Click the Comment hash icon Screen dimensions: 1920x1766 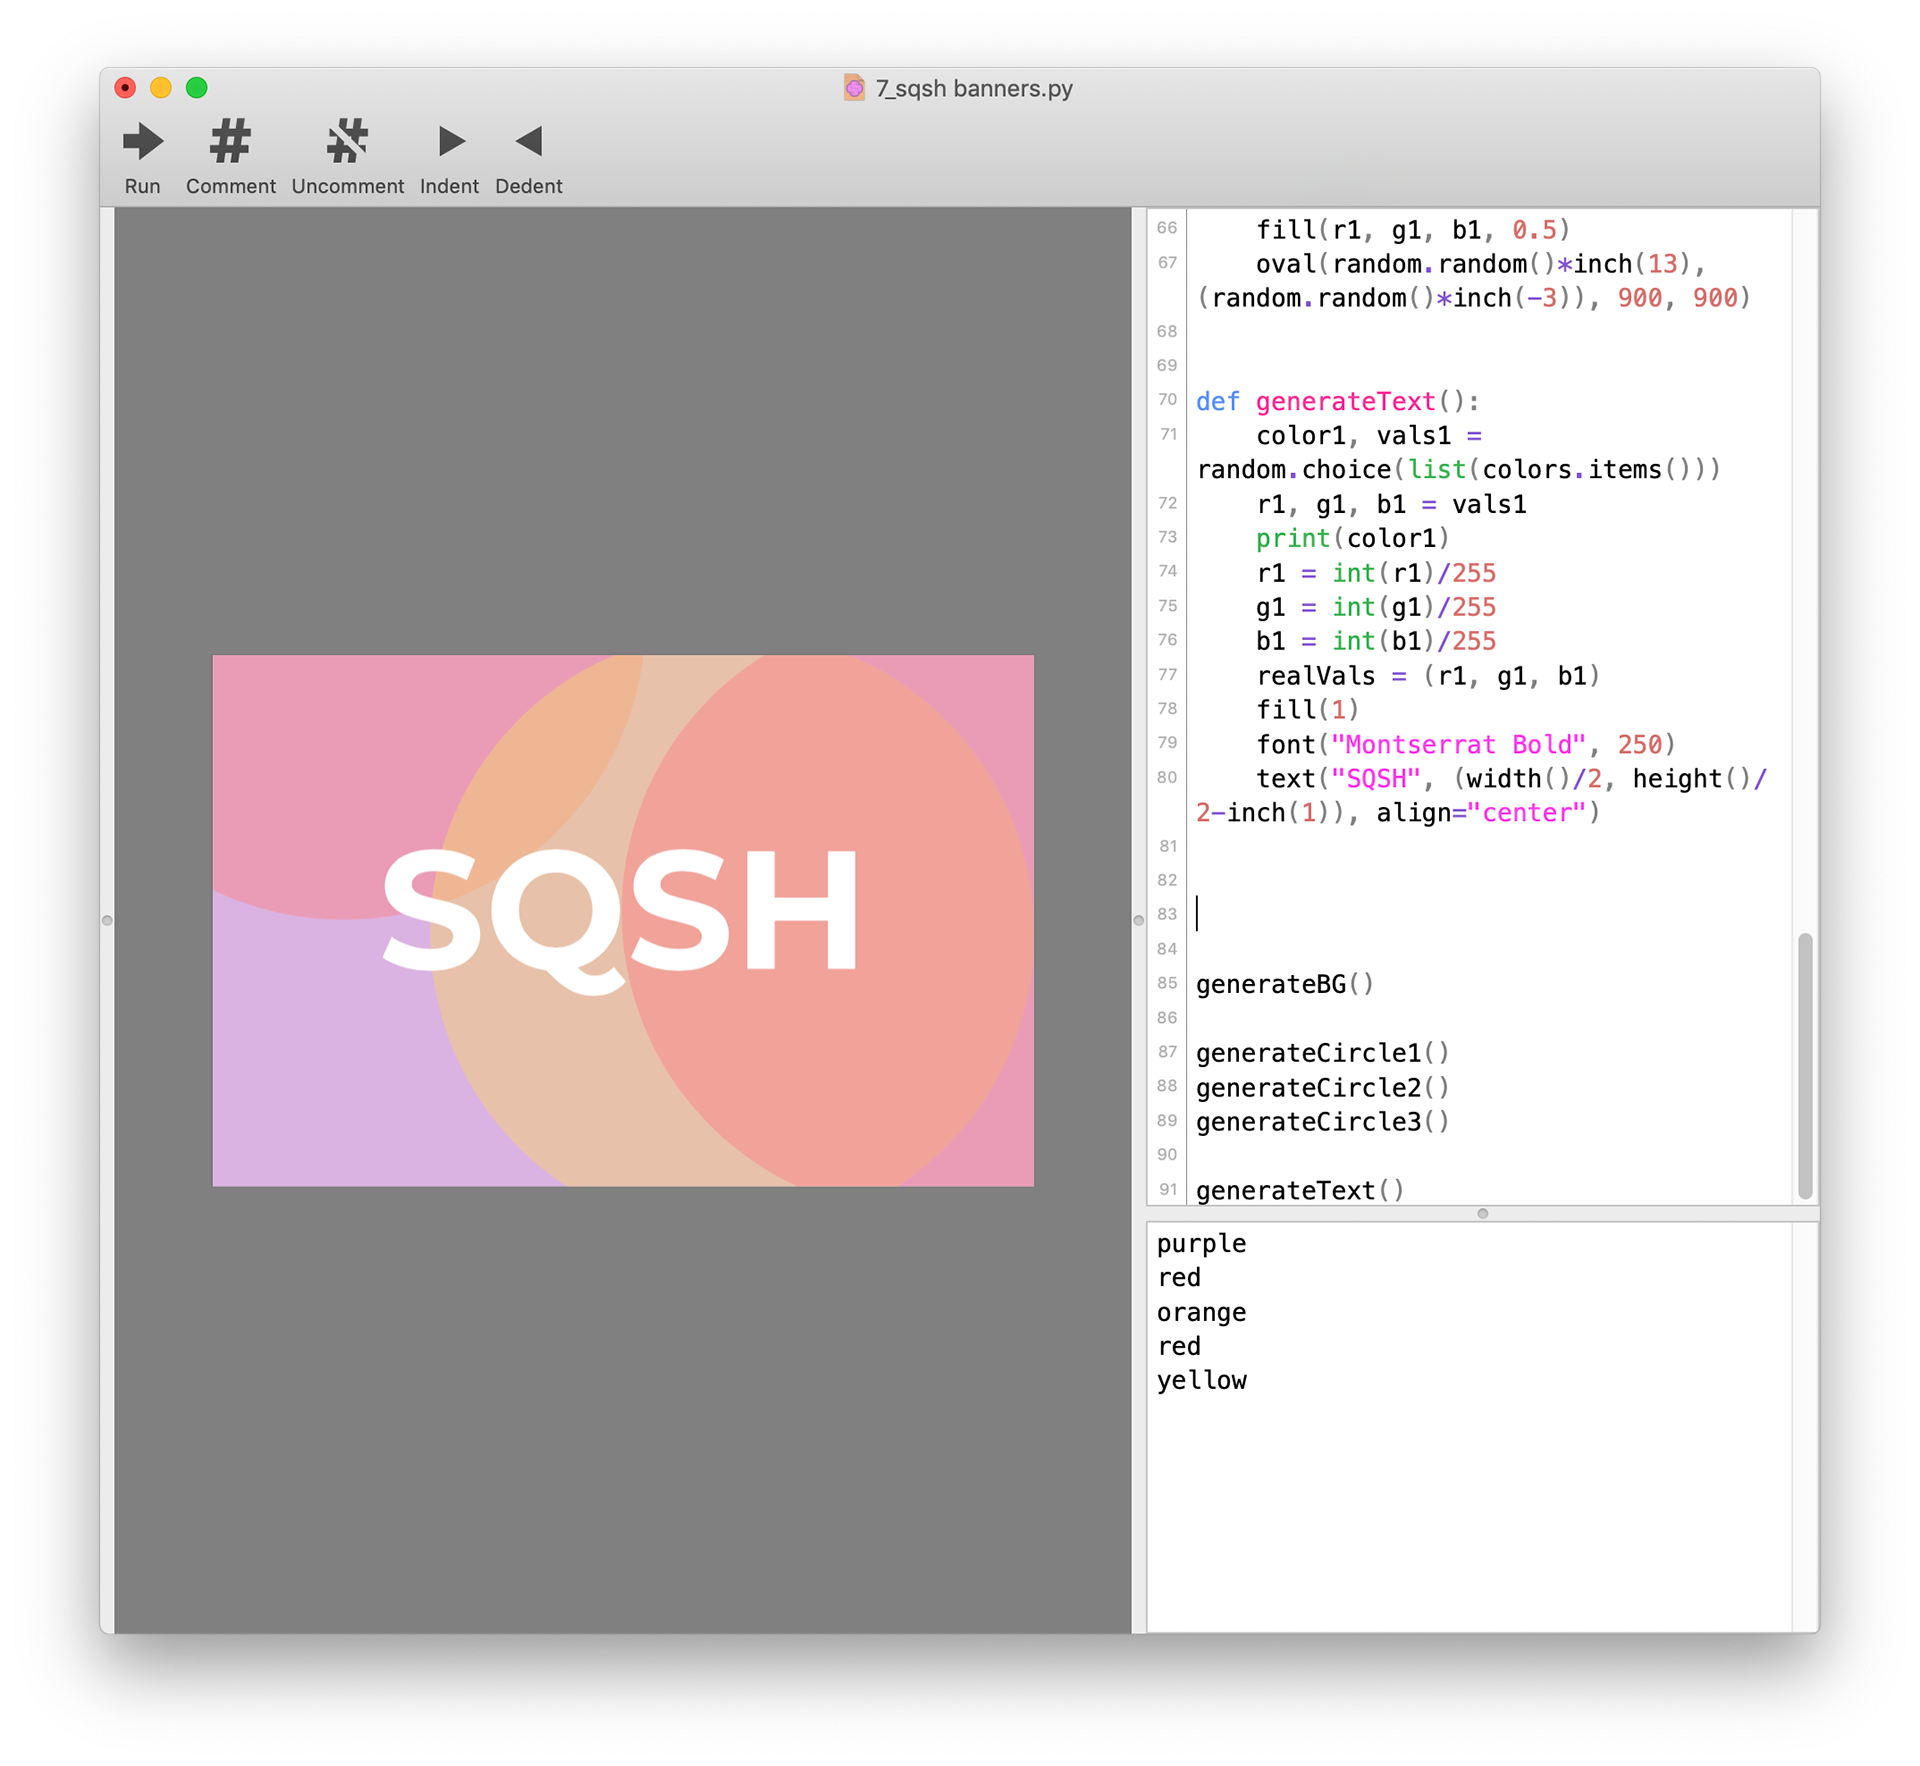(230, 141)
